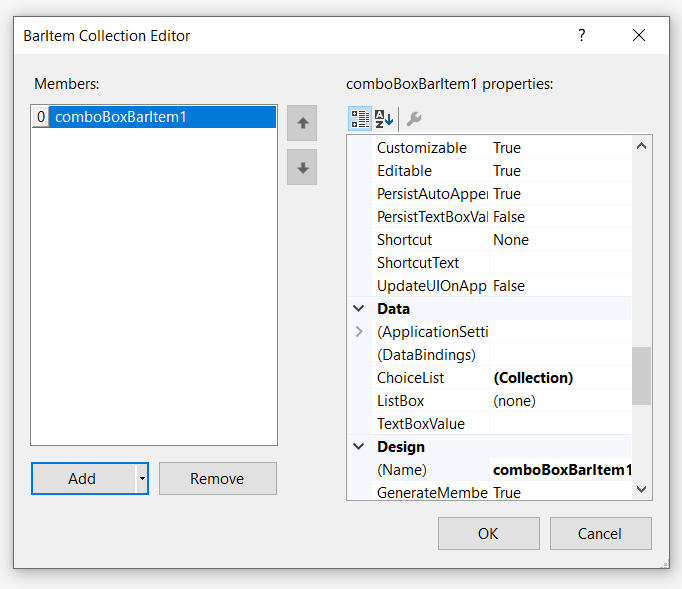Click the Categorized view icon
The width and height of the screenshot is (682, 589).
(x=360, y=119)
